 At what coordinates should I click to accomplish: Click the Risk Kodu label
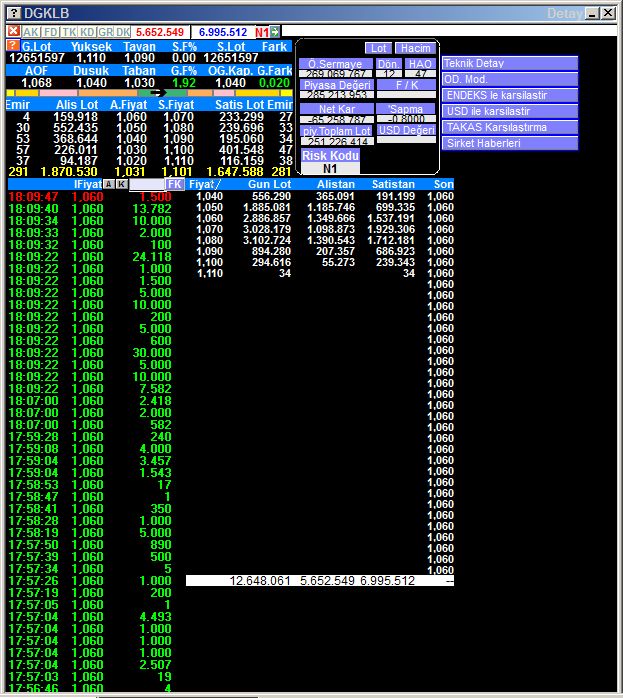pos(330,155)
